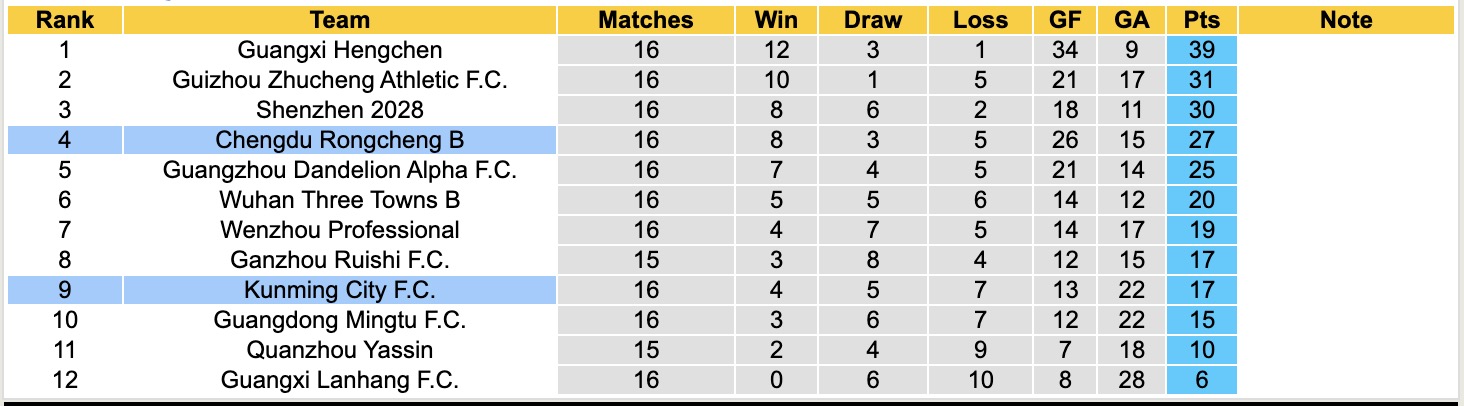
Task: Click Guangxi Lanhang F.C. team name
Action: (x=340, y=380)
